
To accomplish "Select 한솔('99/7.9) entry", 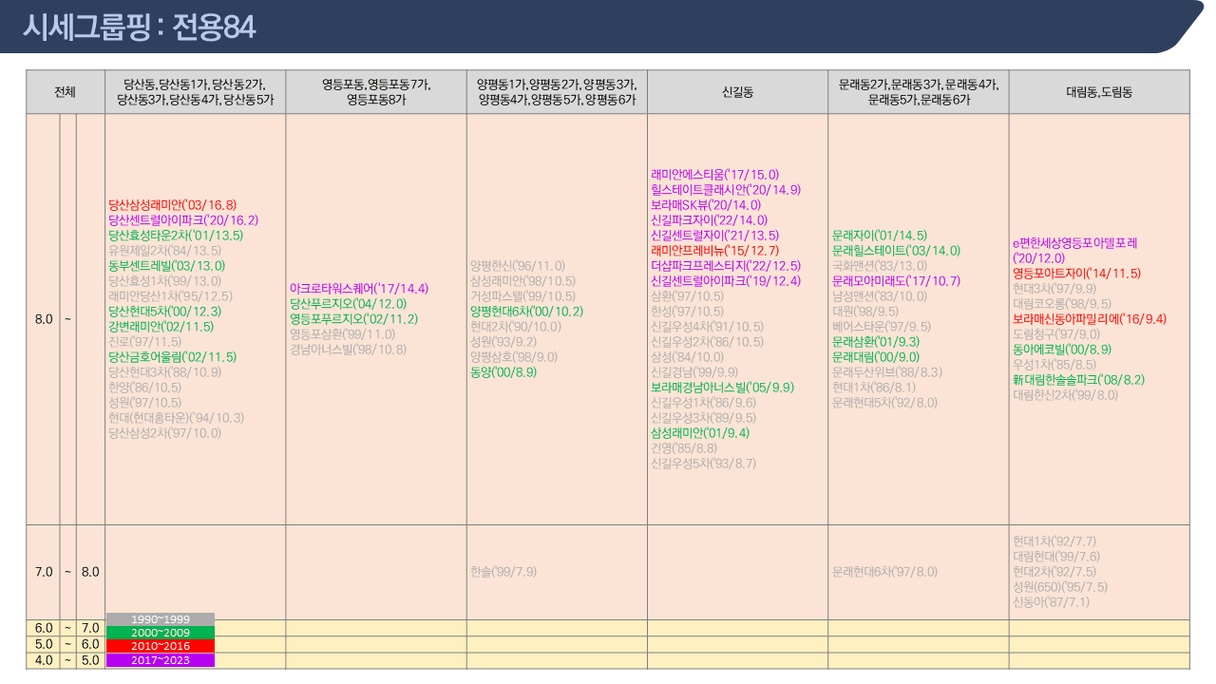I will 503,571.
